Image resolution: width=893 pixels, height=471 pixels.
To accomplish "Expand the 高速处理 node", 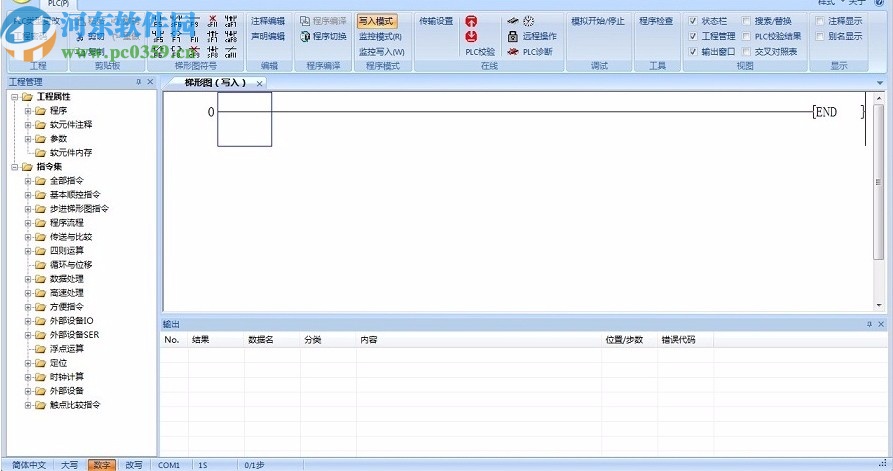I will point(28,293).
